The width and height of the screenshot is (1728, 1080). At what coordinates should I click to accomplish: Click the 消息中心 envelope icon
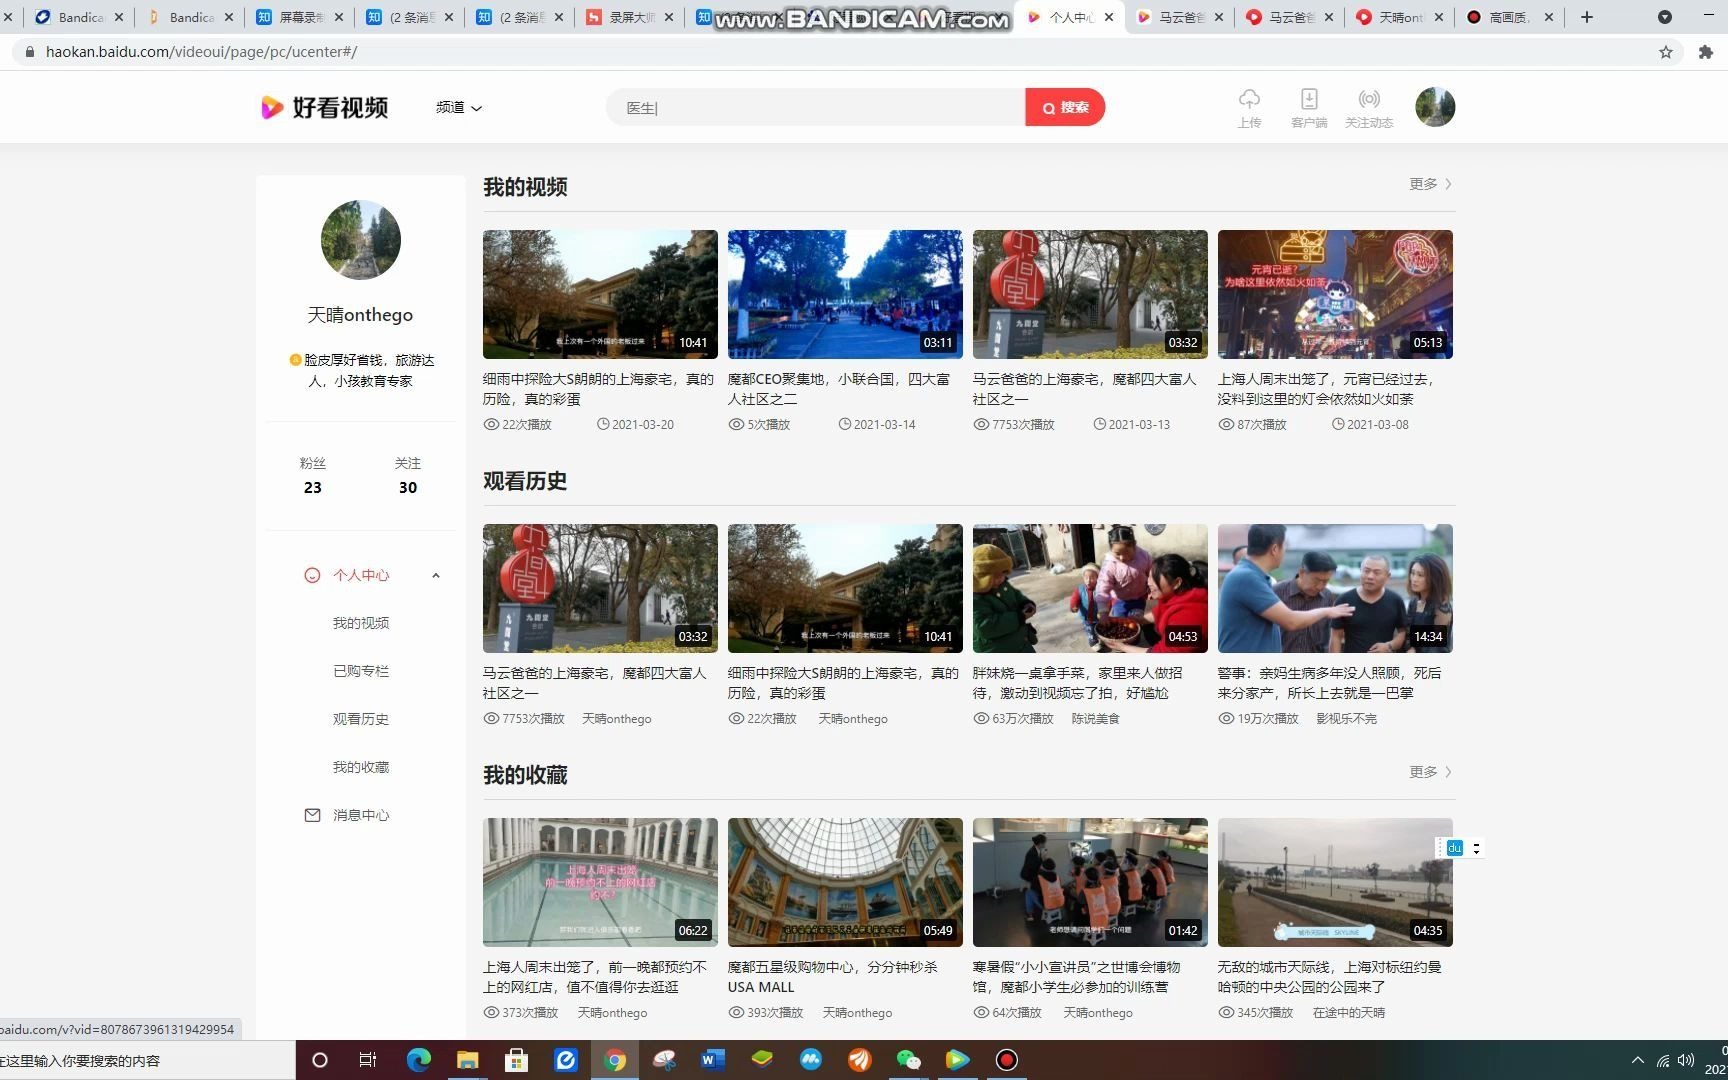coord(312,815)
